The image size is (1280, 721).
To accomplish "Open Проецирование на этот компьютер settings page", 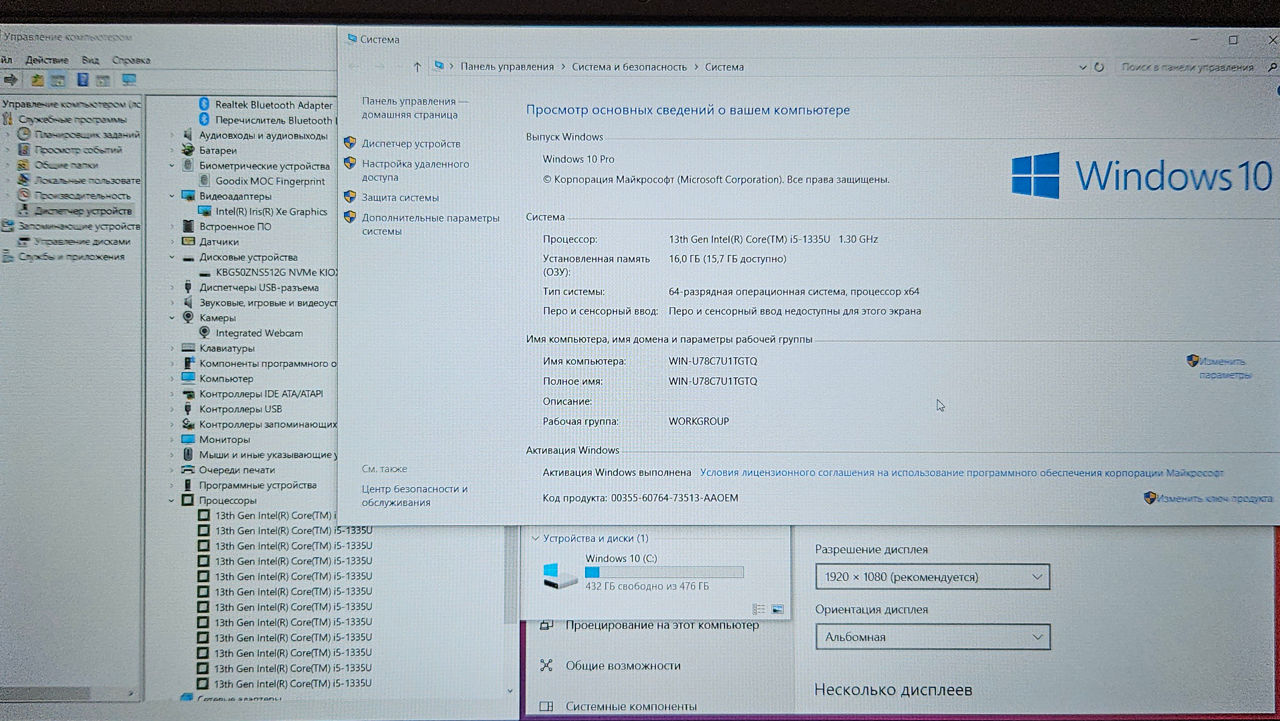I will click(662, 625).
